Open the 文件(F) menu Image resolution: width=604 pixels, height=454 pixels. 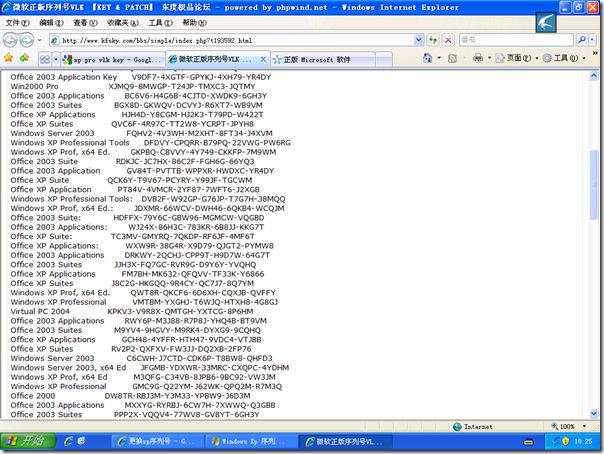coord(17,23)
